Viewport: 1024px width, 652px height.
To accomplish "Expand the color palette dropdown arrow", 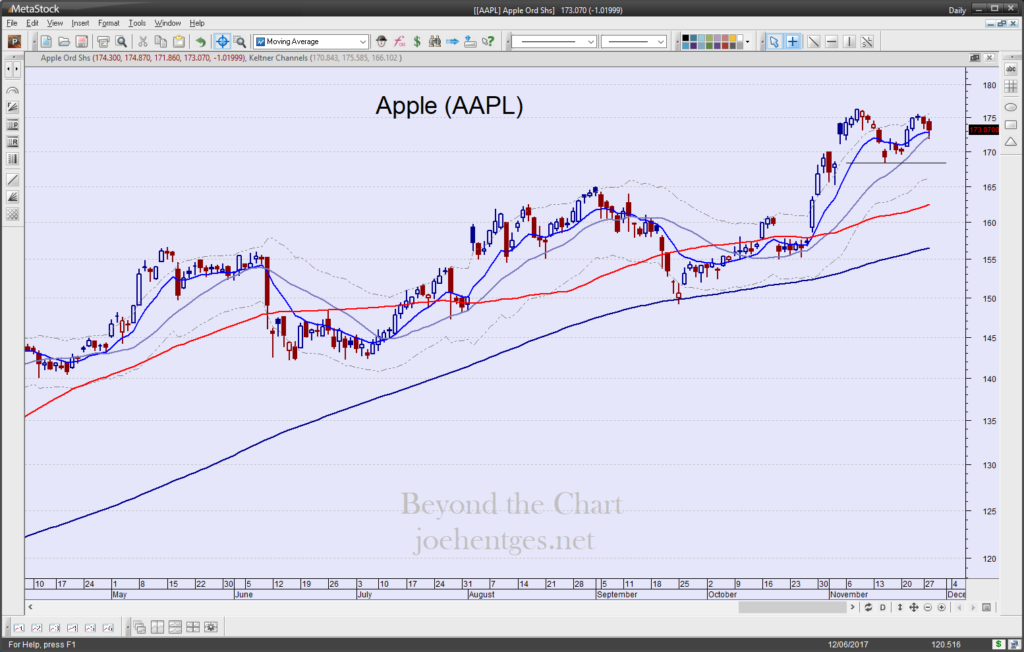I will (x=748, y=42).
